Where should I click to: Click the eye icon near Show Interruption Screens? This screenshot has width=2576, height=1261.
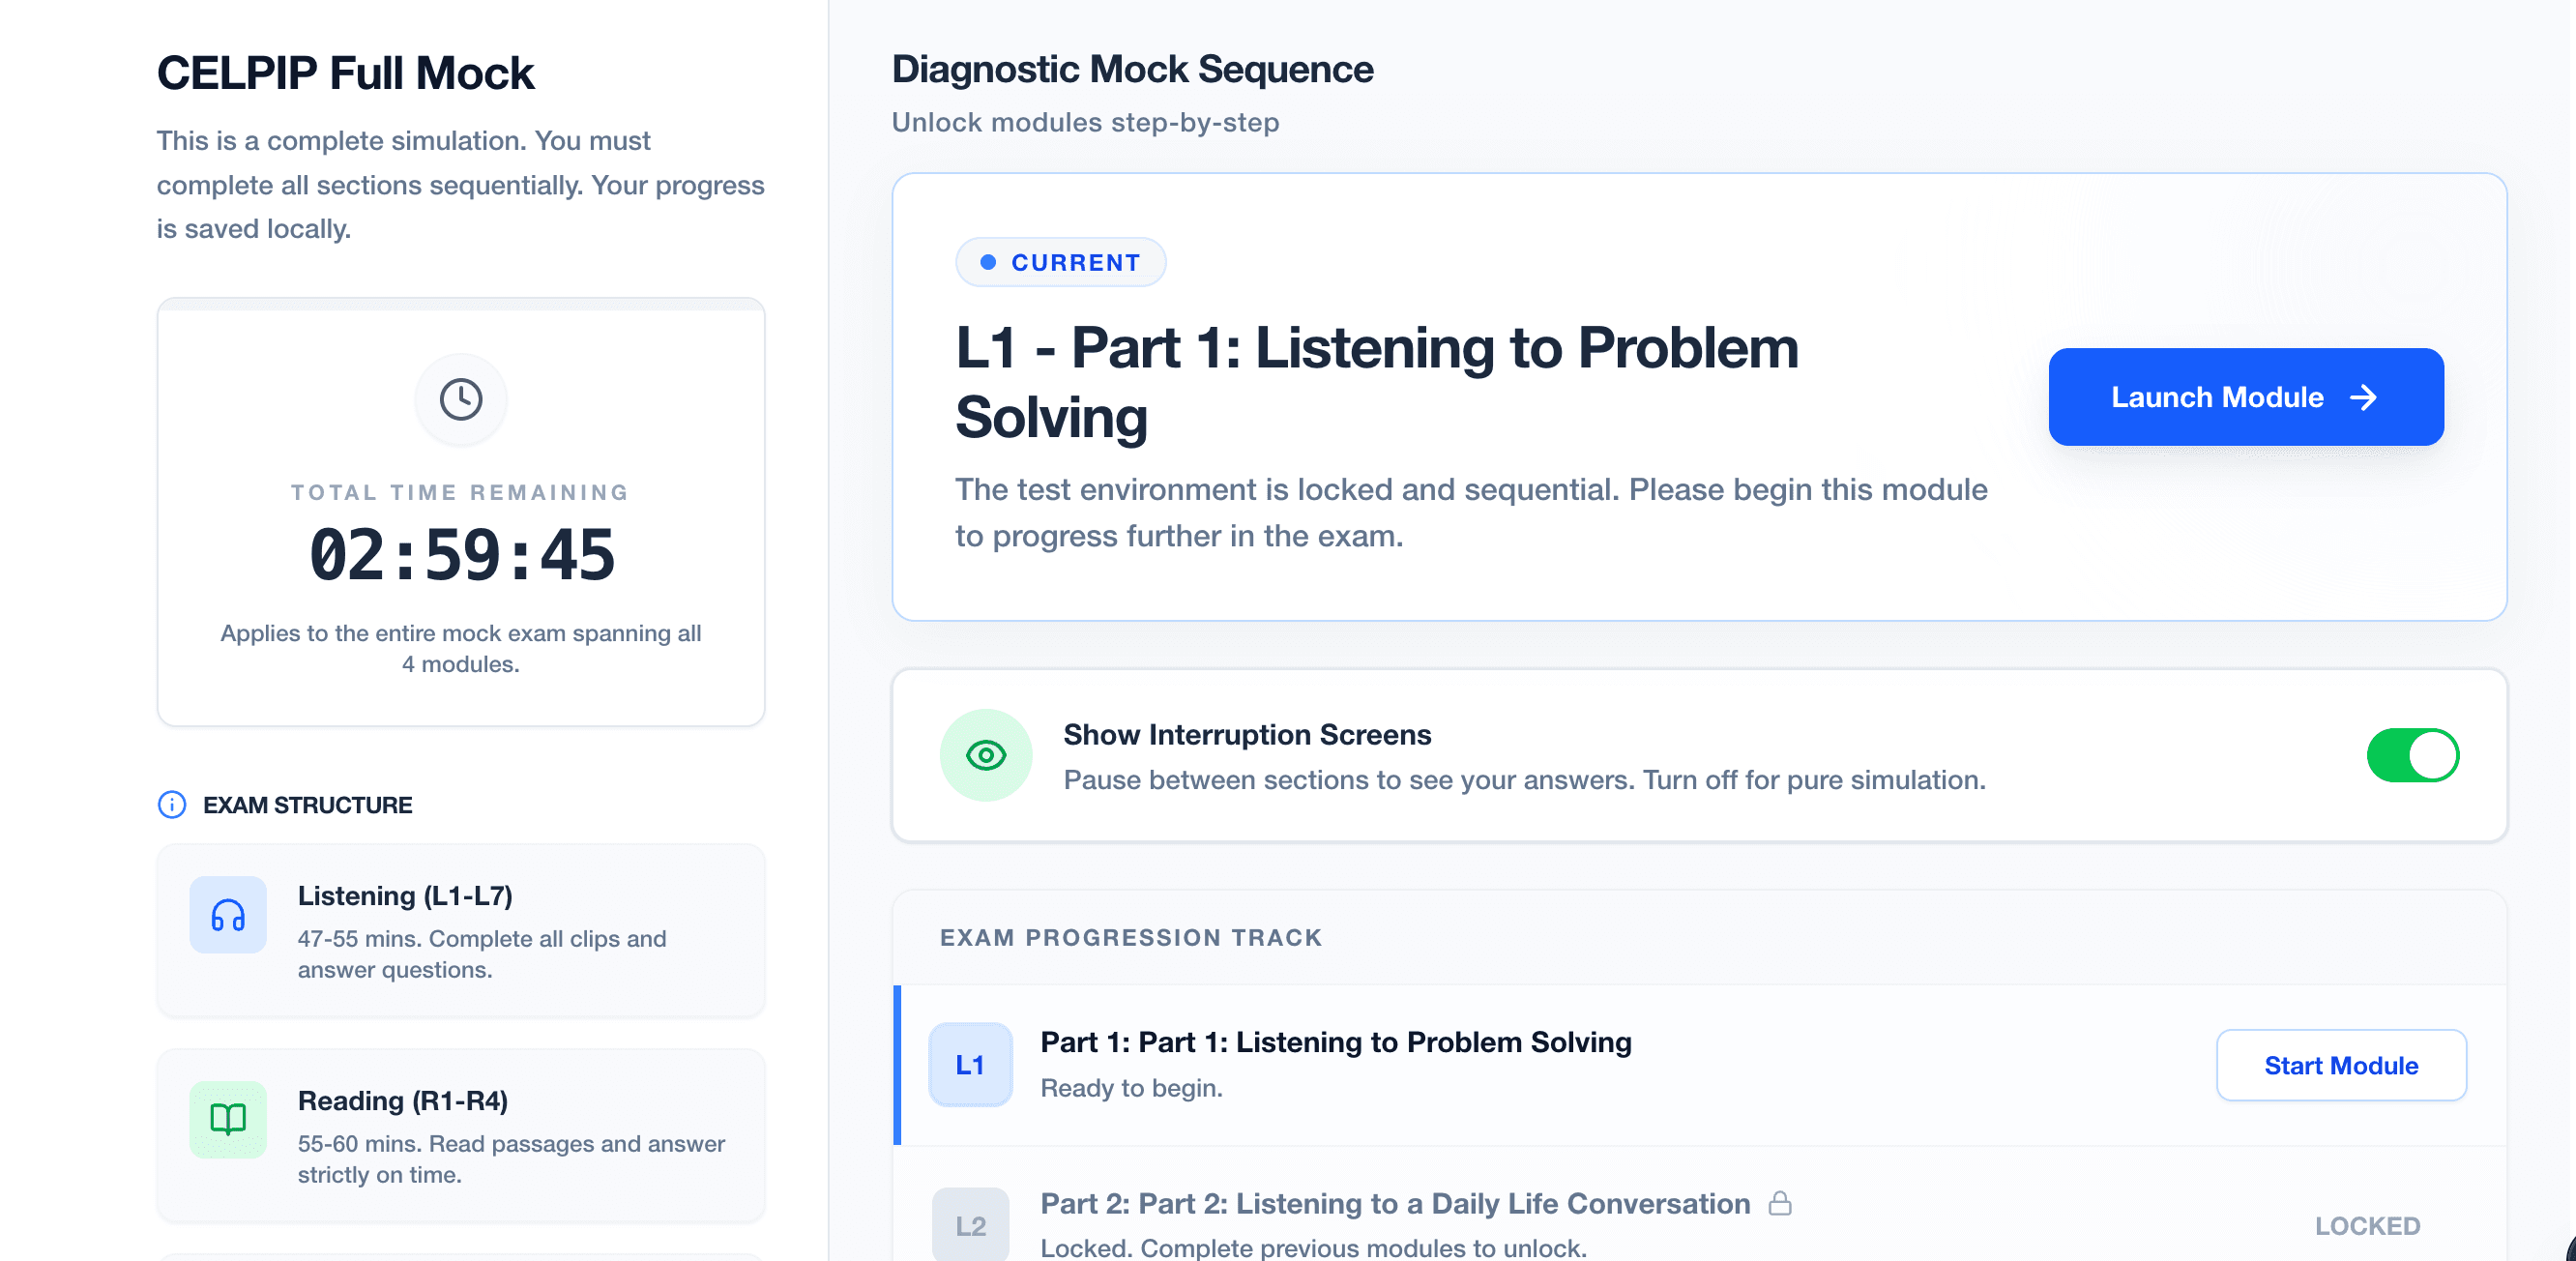pyautogui.click(x=986, y=755)
